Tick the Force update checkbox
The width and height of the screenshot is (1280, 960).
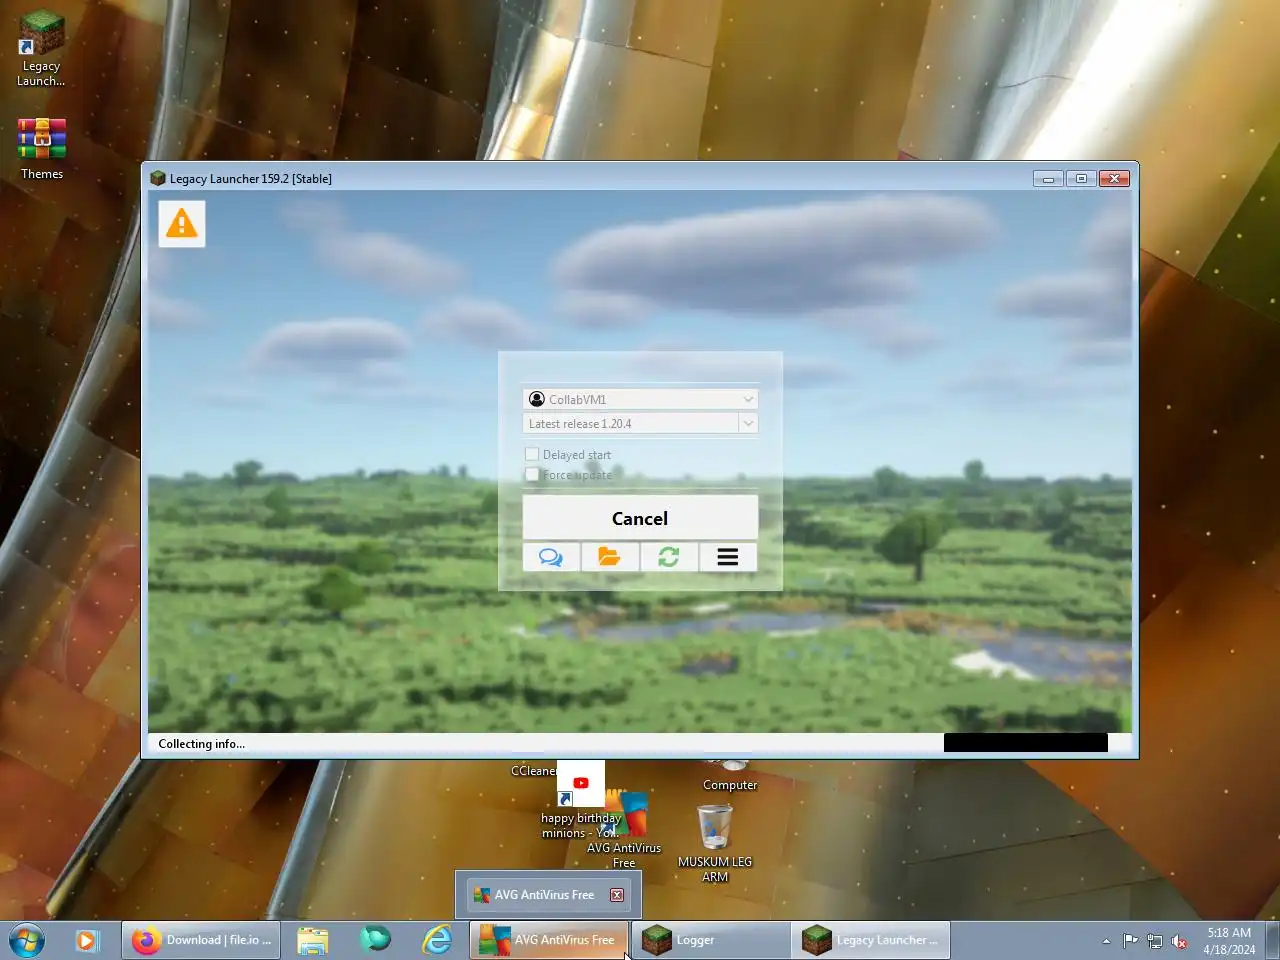(x=532, y=475)
